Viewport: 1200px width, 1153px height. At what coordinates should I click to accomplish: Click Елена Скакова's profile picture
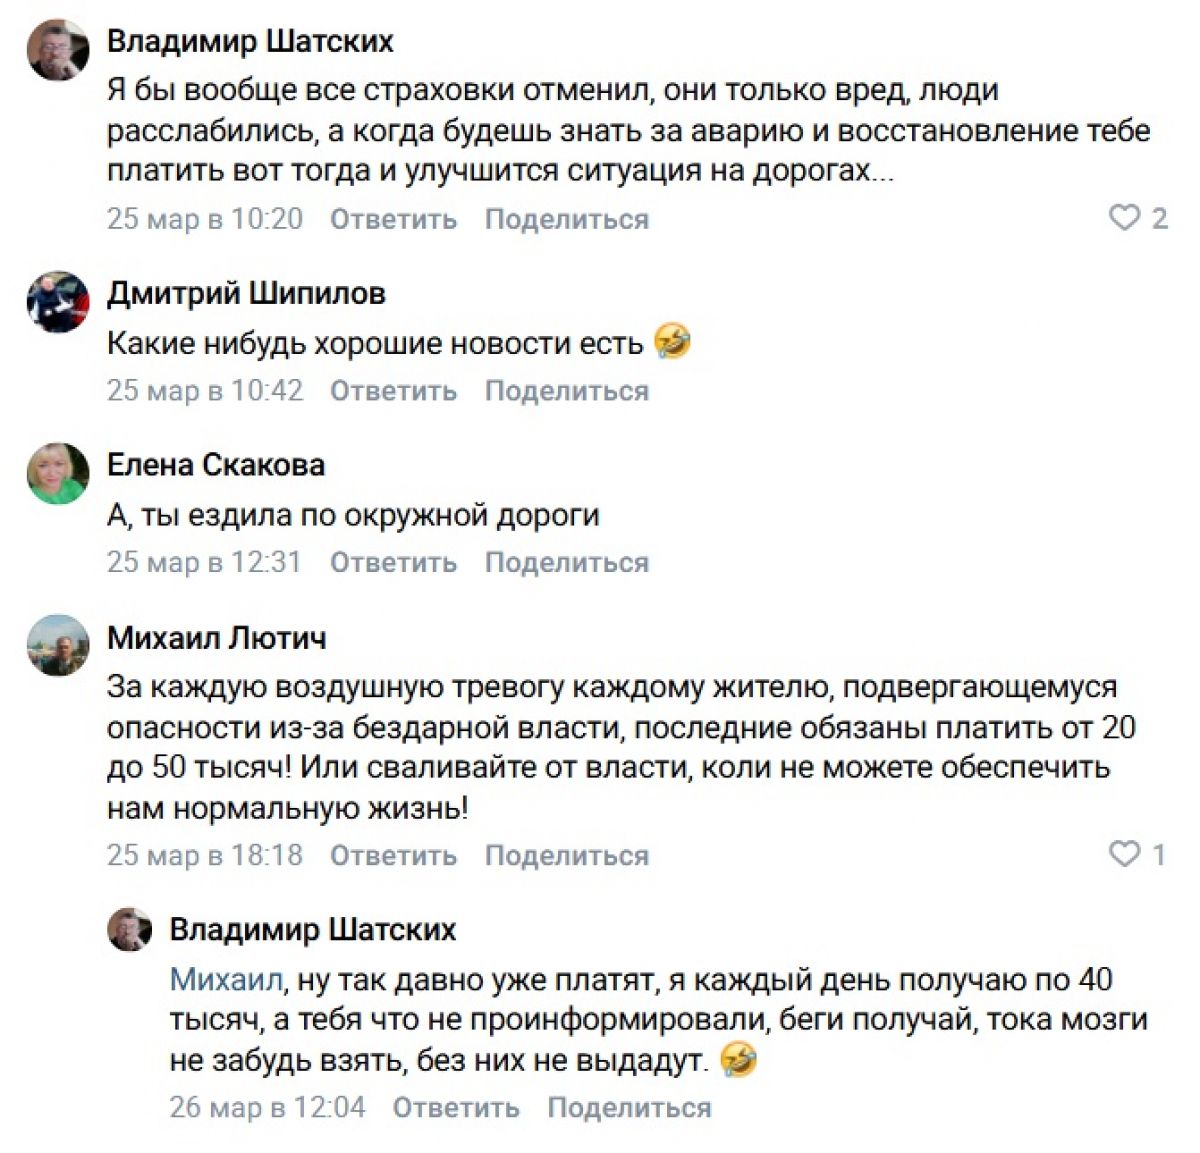[x=58, y=473]
